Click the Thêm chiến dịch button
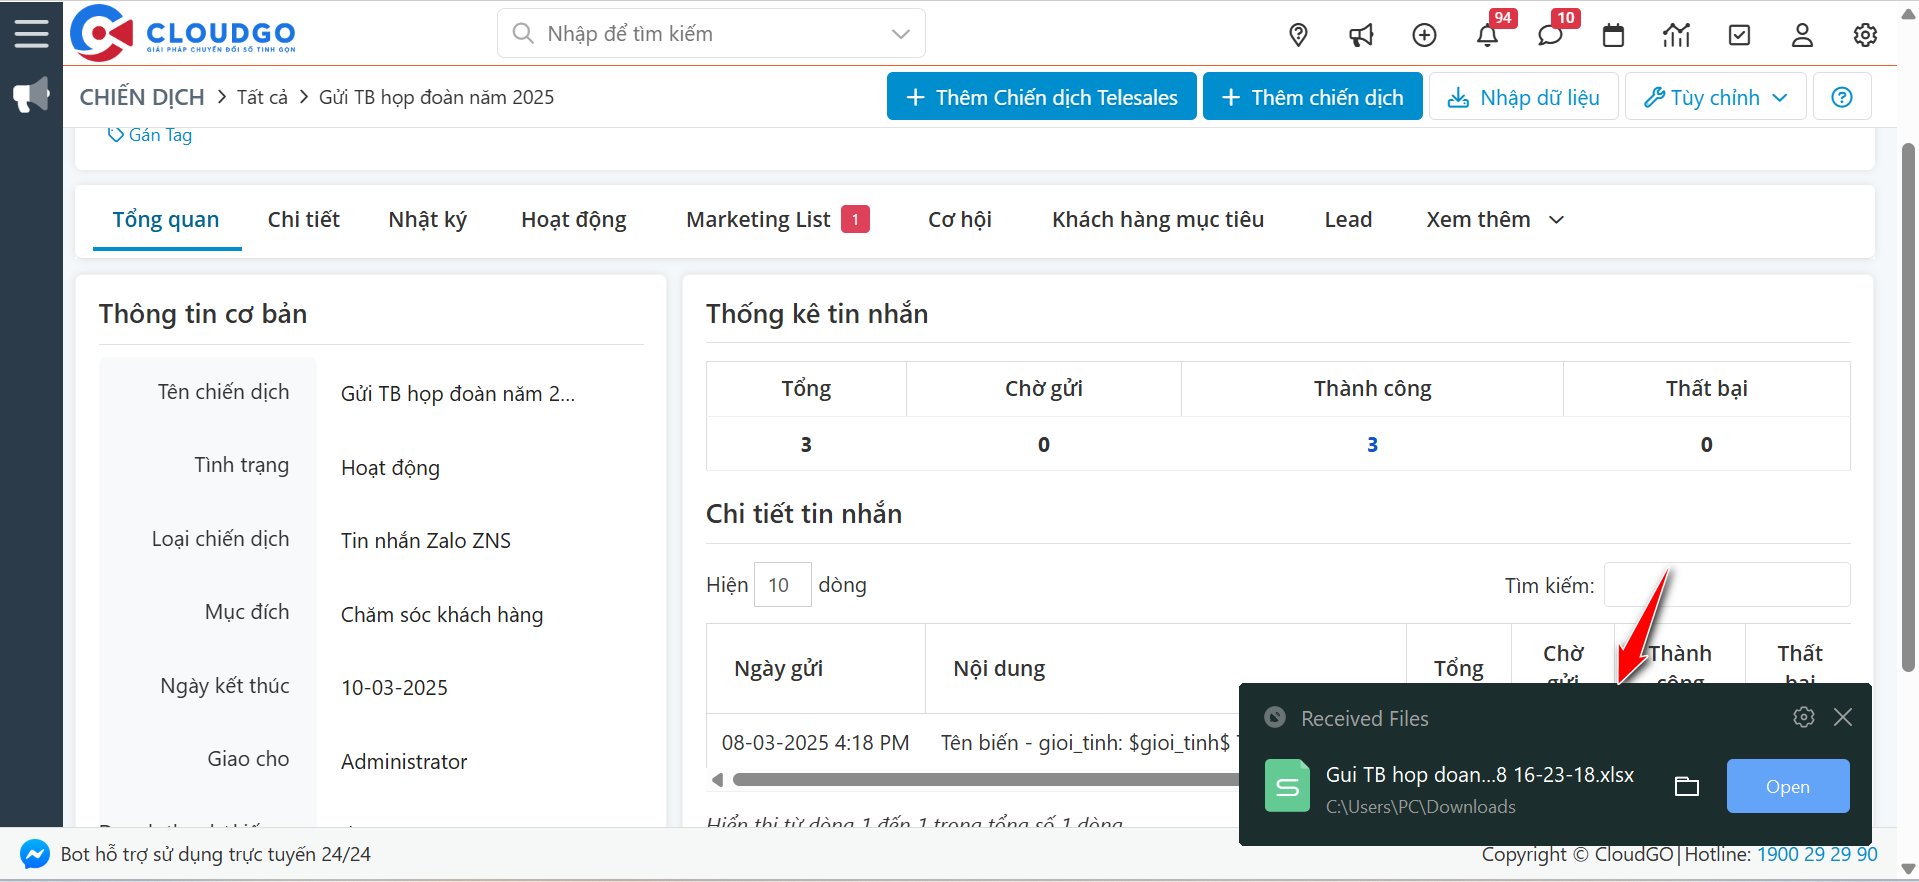 pos(1312,97)
